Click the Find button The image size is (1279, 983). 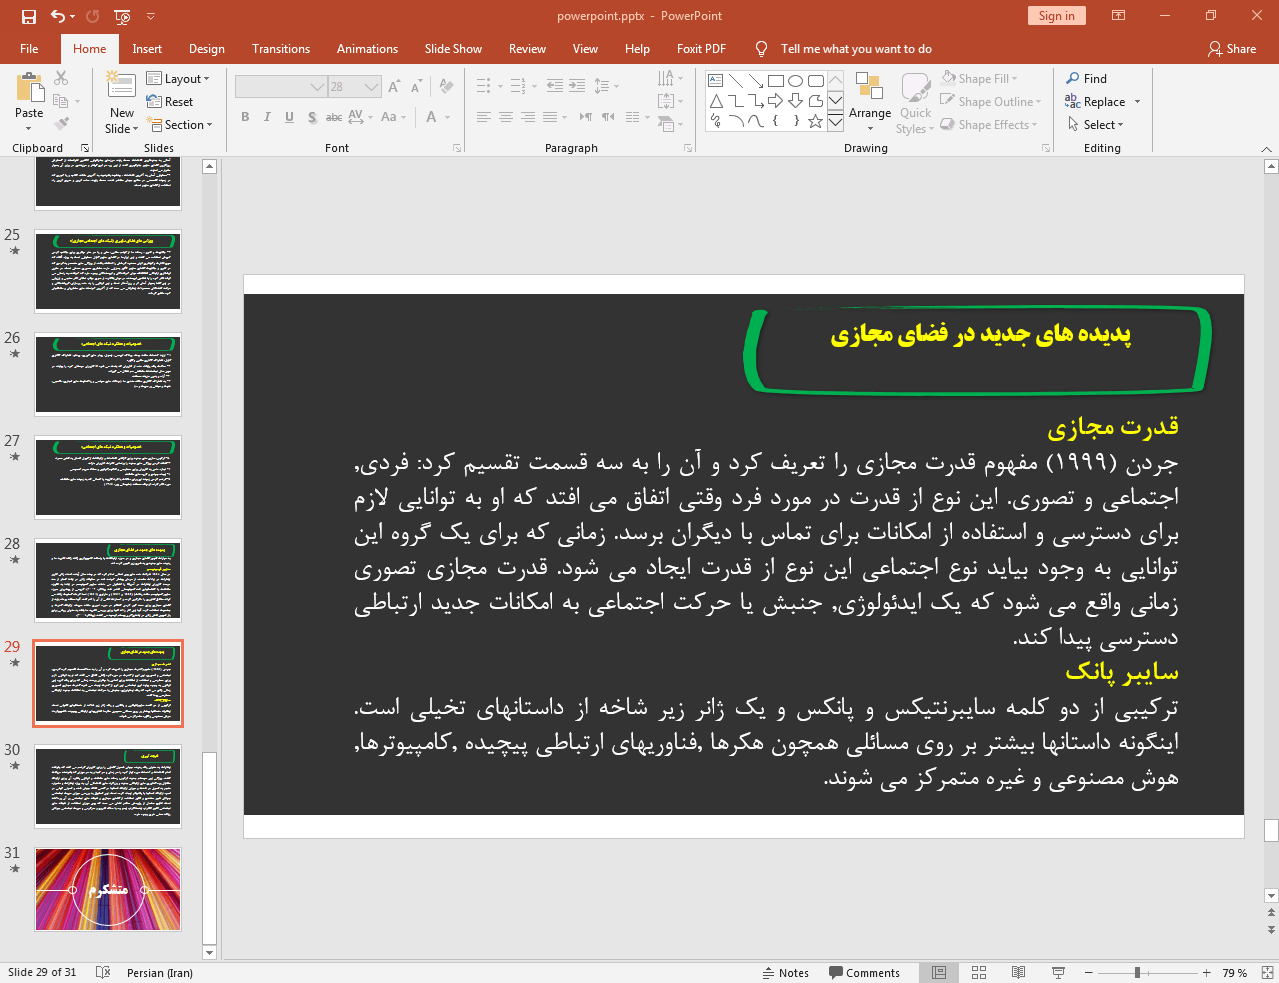click(x=1086, y=78)
